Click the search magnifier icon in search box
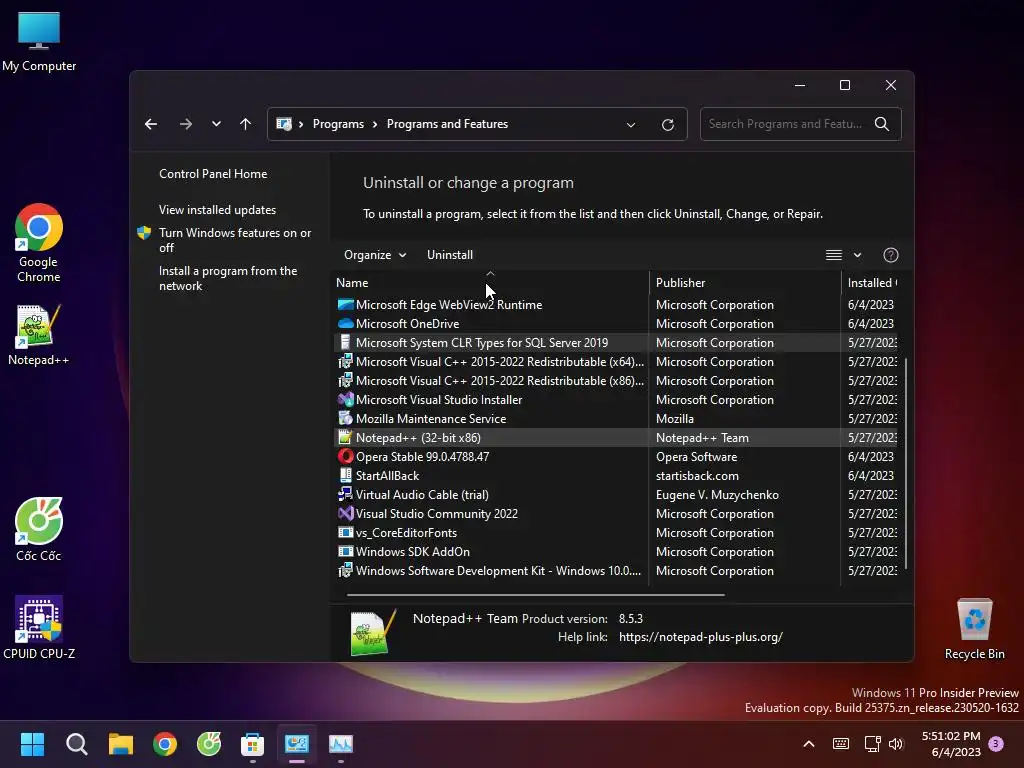 coord(882,124)
